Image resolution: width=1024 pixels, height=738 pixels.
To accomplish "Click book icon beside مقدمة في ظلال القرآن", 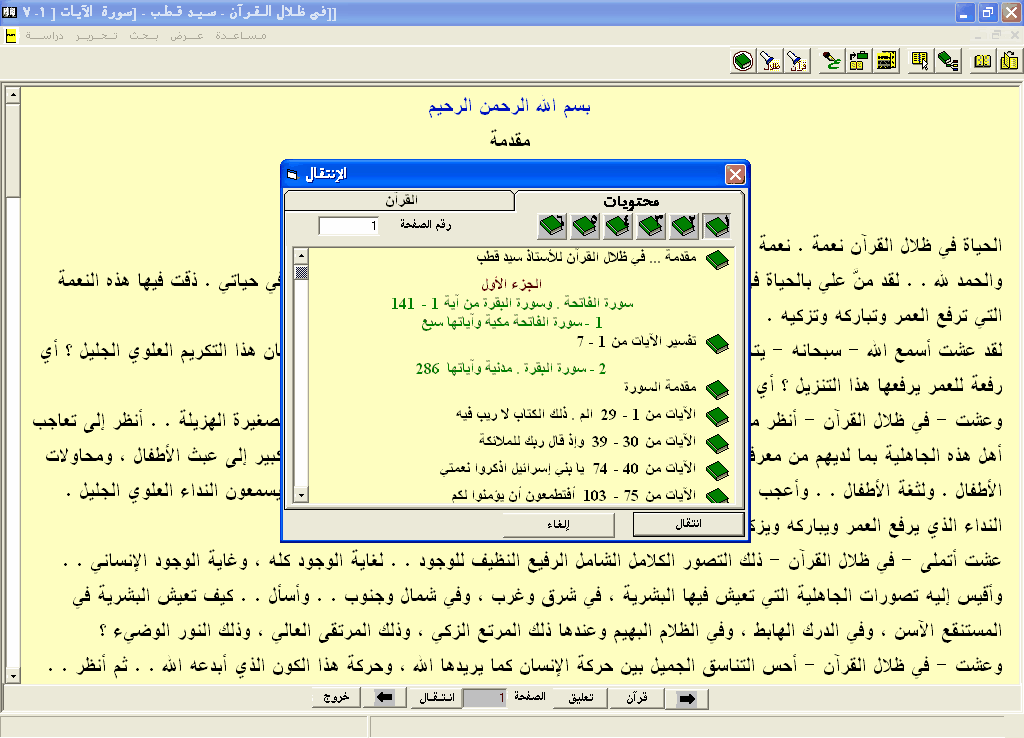I will pyautogui.click(x=717, y=259).
